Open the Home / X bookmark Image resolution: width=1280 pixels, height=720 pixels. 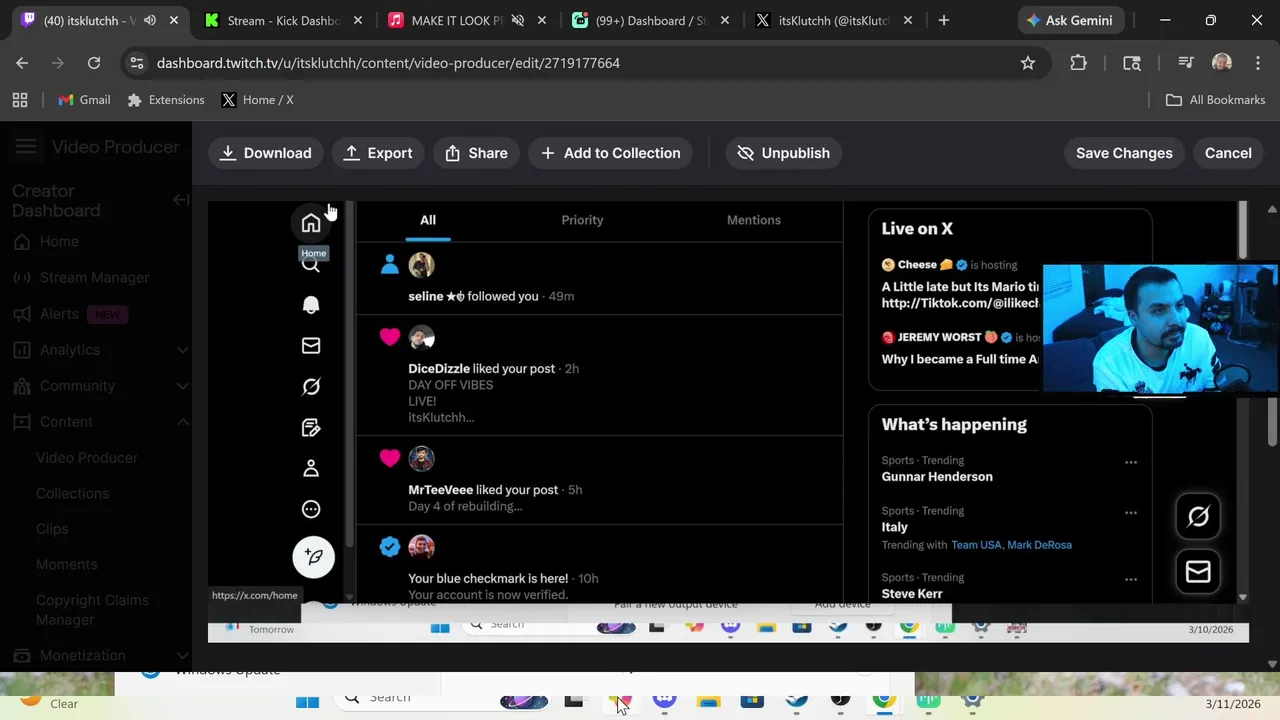257,100
